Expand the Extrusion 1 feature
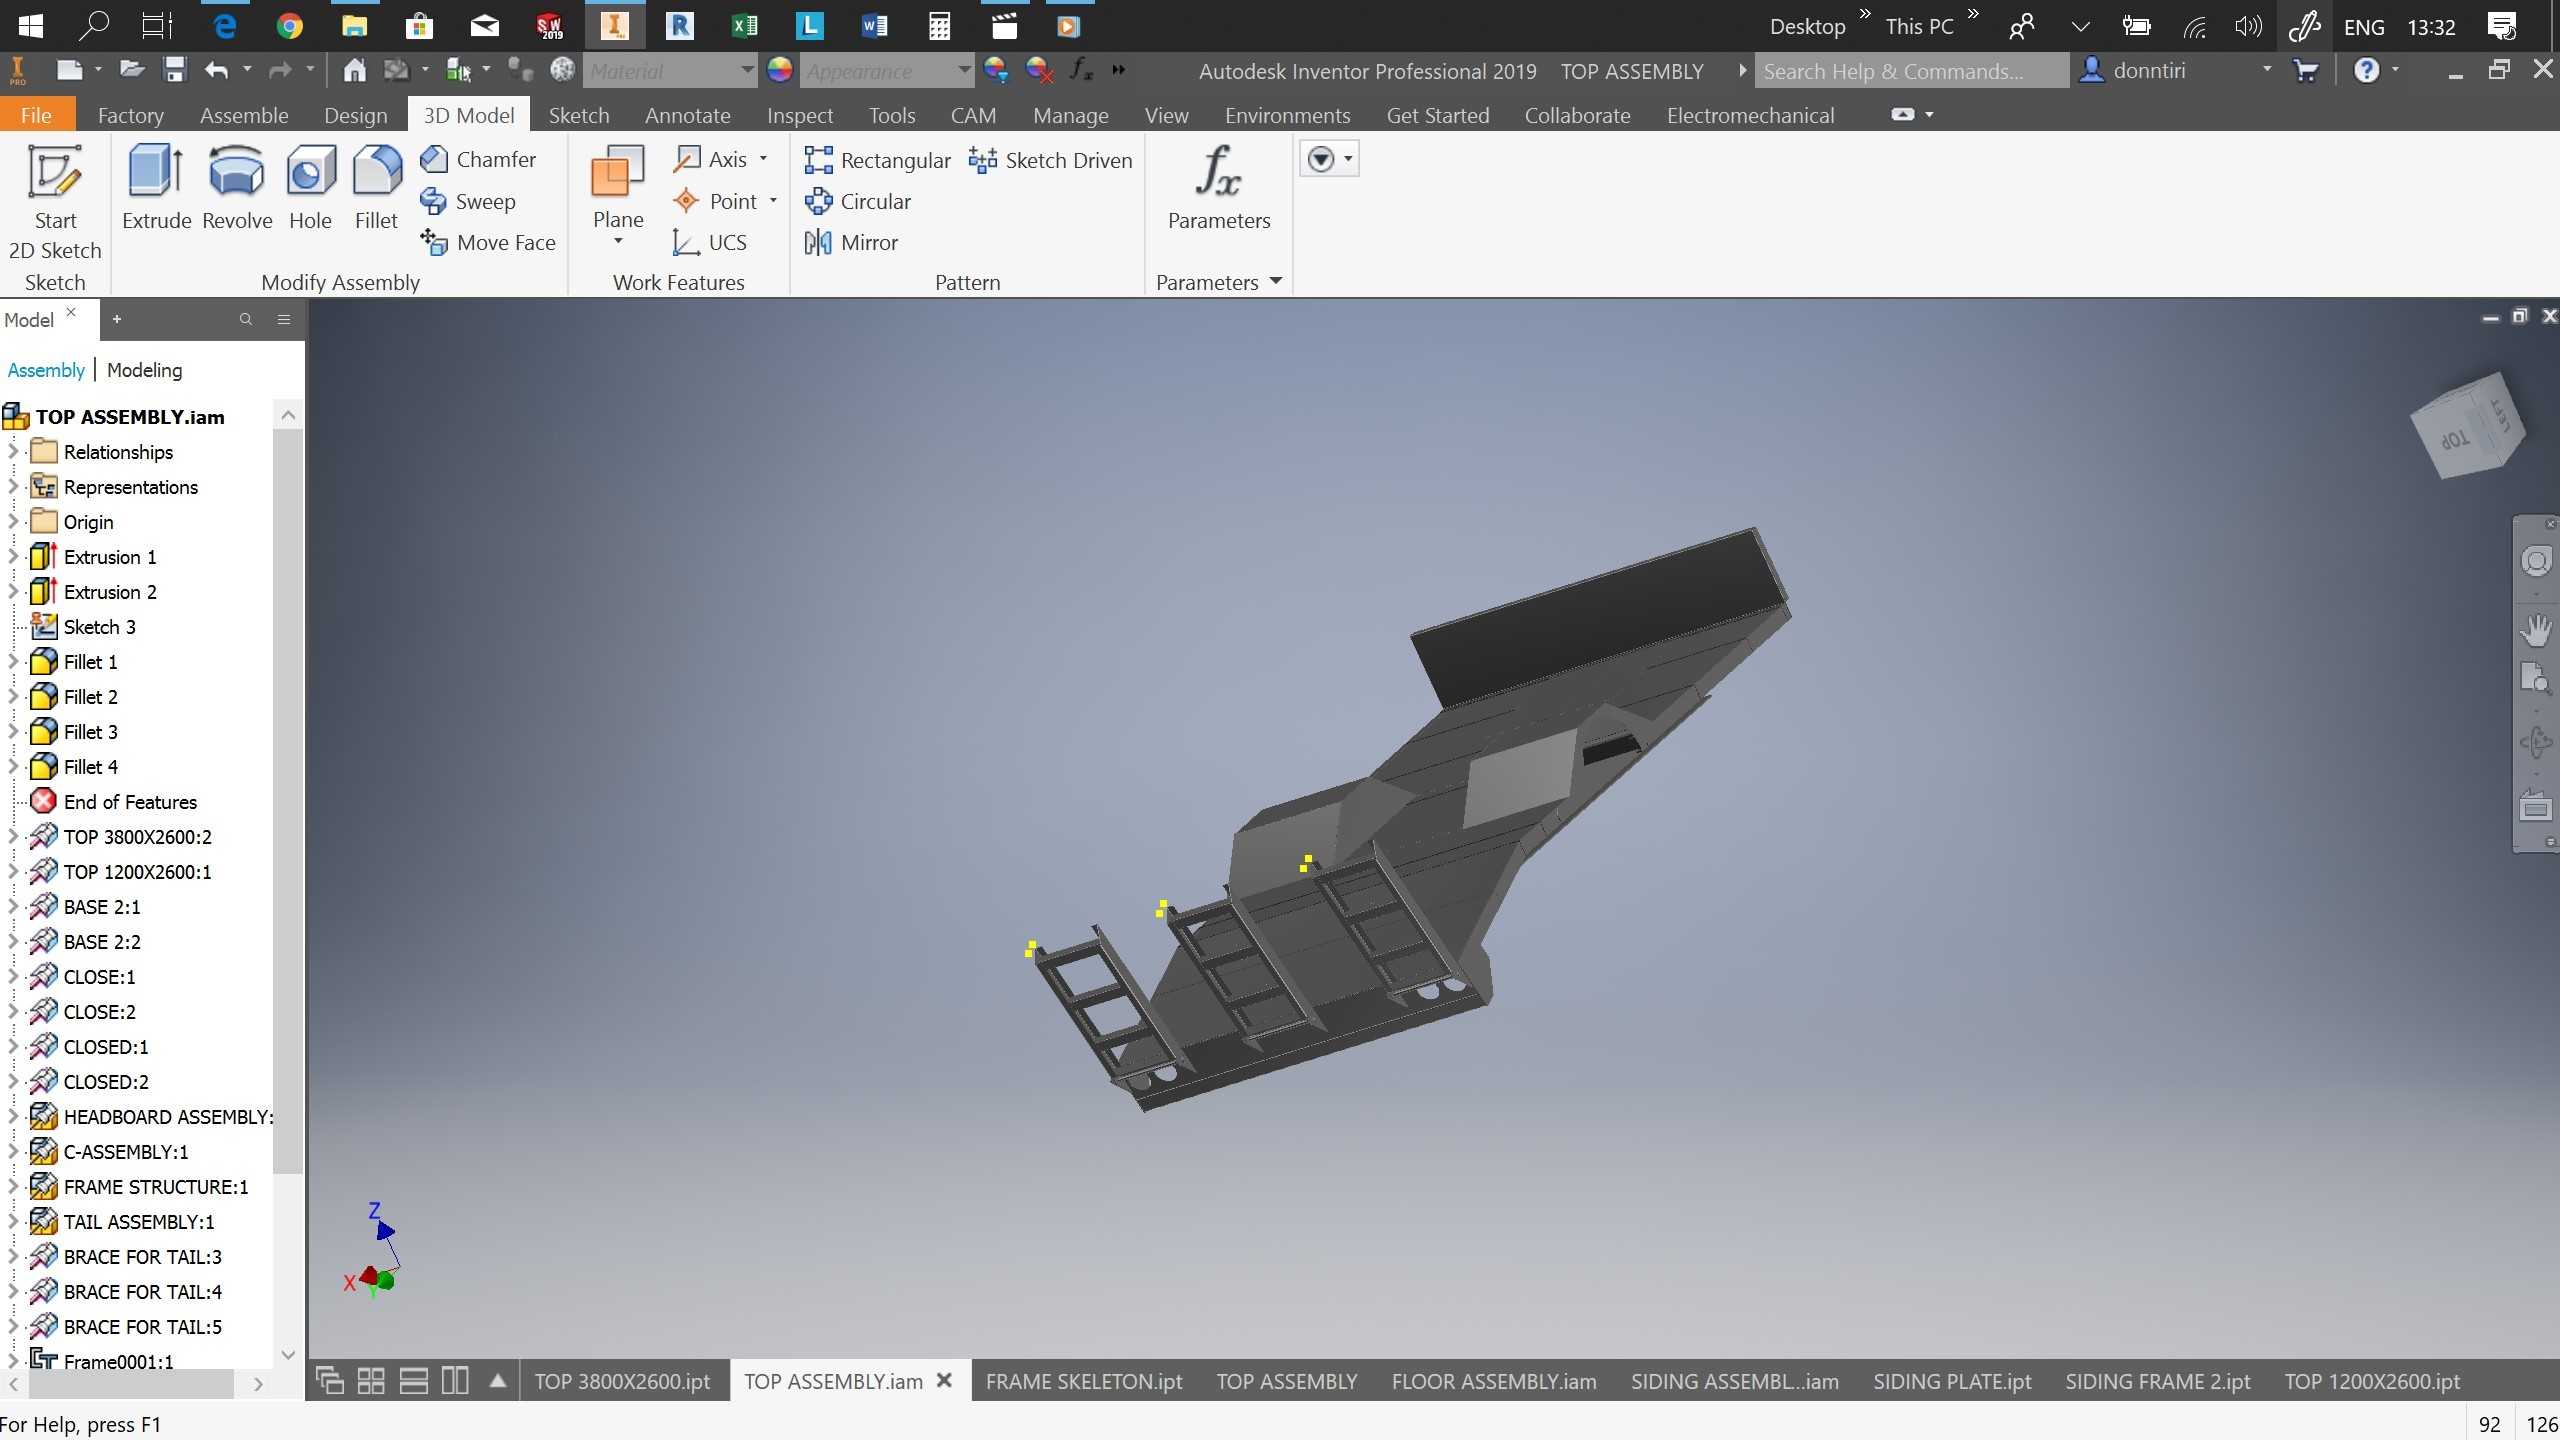Screen dimensions: 2560x1440 [13, 557]
